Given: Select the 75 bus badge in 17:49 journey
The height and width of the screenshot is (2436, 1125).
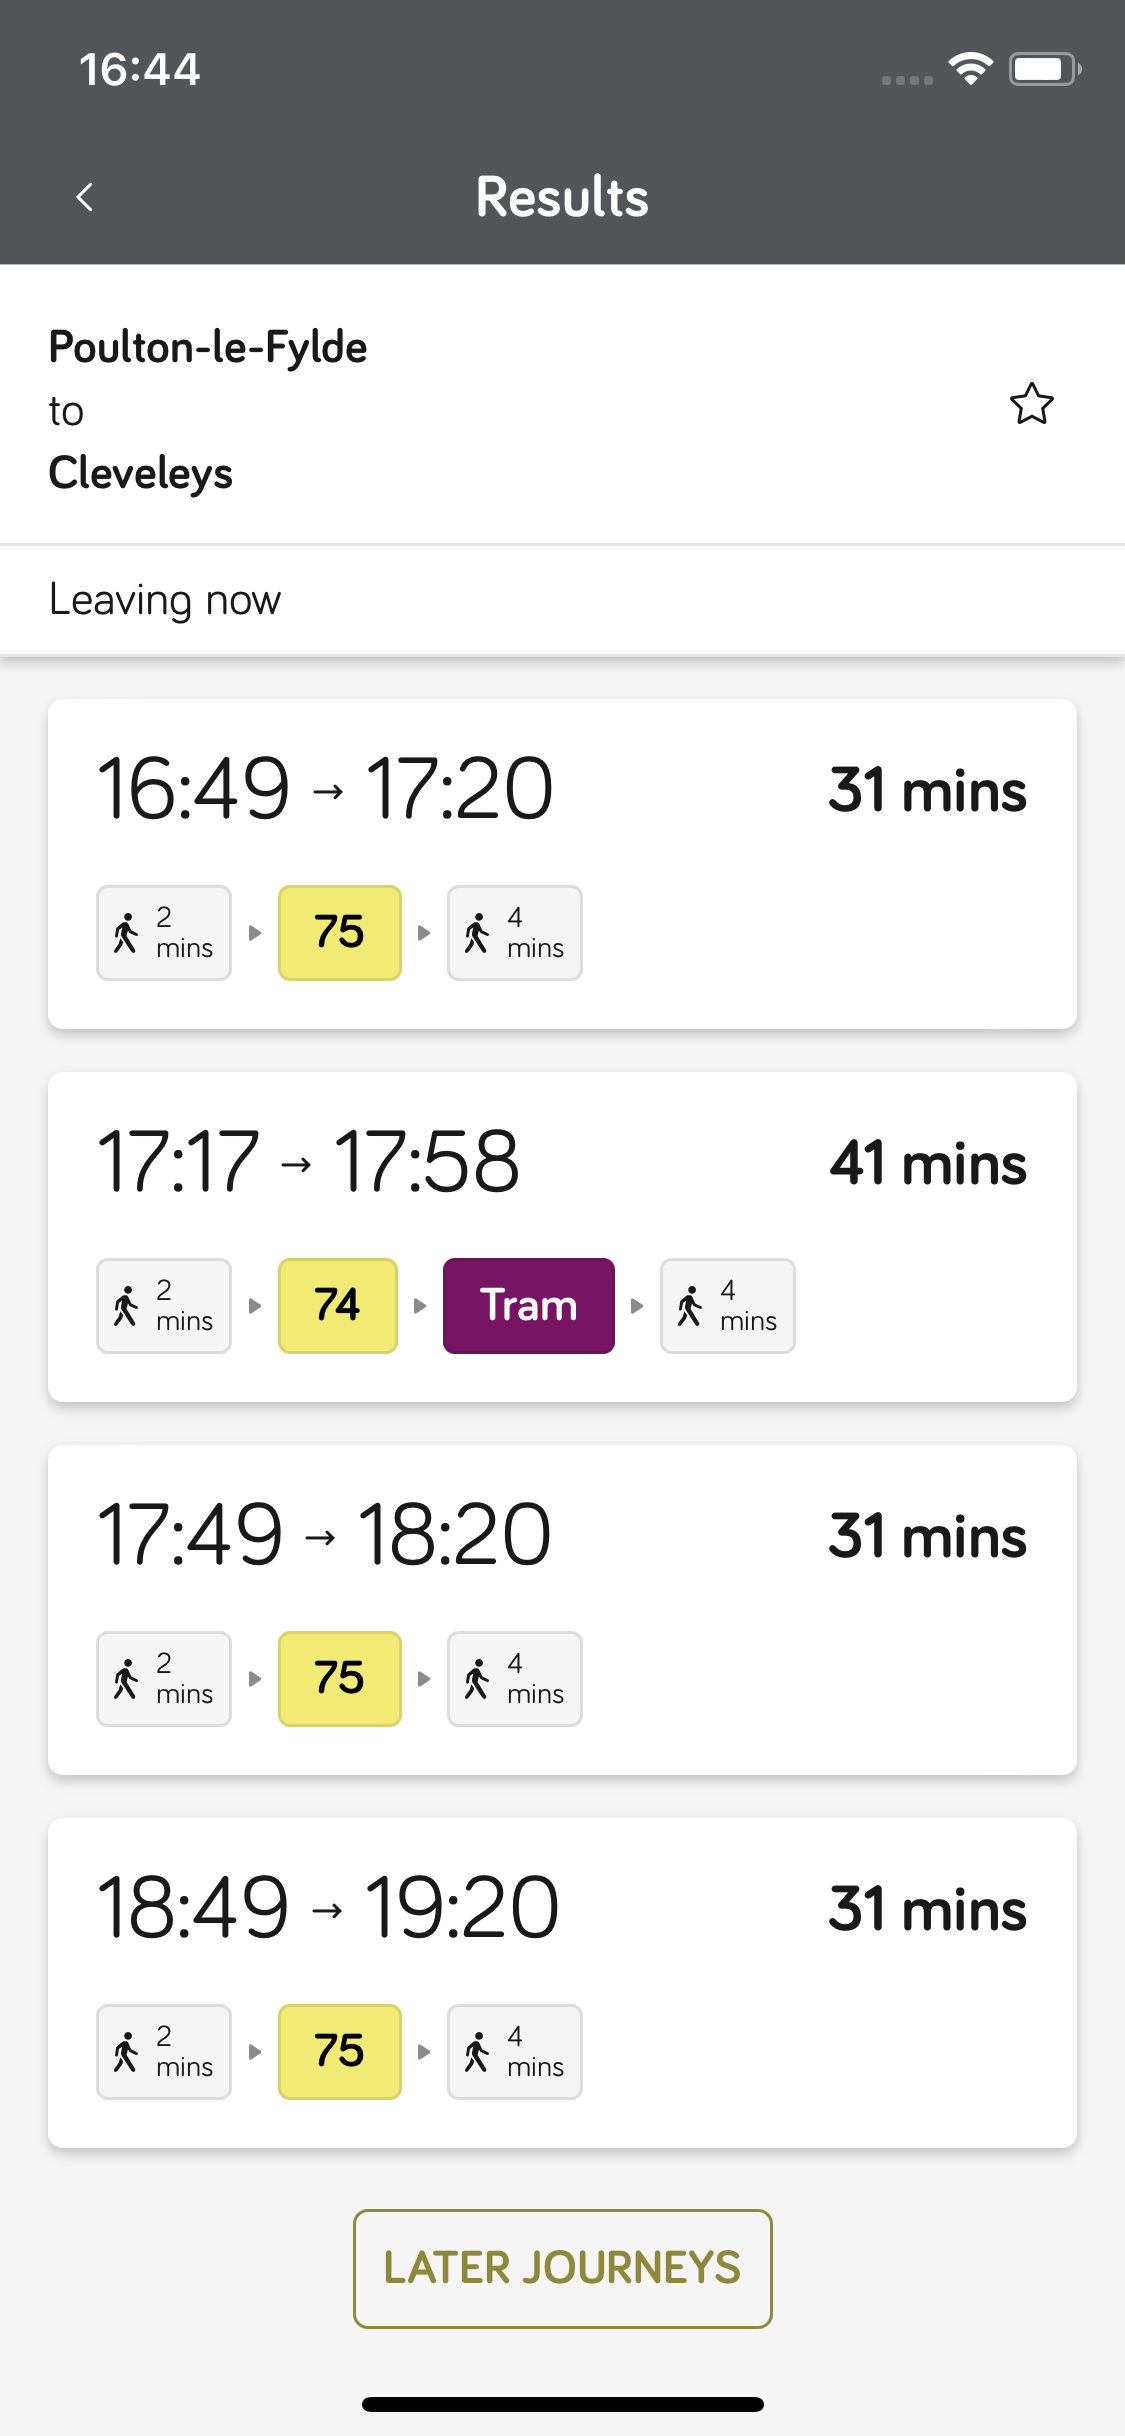Looking at the screenshot, I should click(339, 1679).
